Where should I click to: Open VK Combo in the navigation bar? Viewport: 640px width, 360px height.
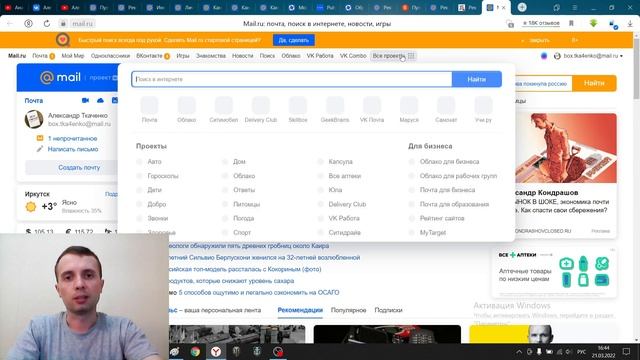click(x=353, y=56)
